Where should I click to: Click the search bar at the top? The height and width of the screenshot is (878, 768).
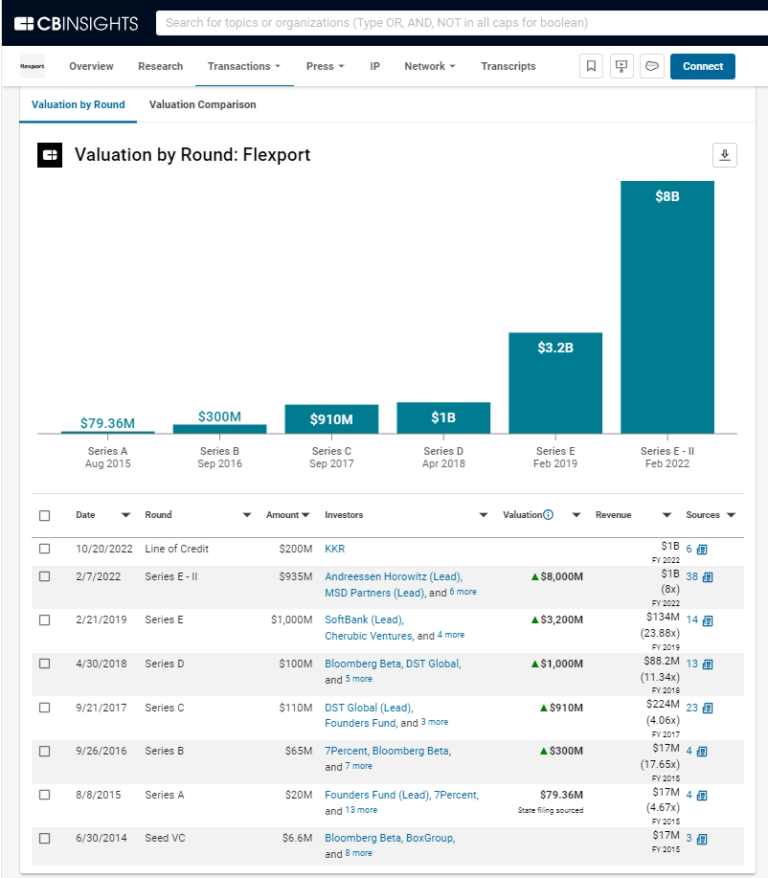(400, 21)
